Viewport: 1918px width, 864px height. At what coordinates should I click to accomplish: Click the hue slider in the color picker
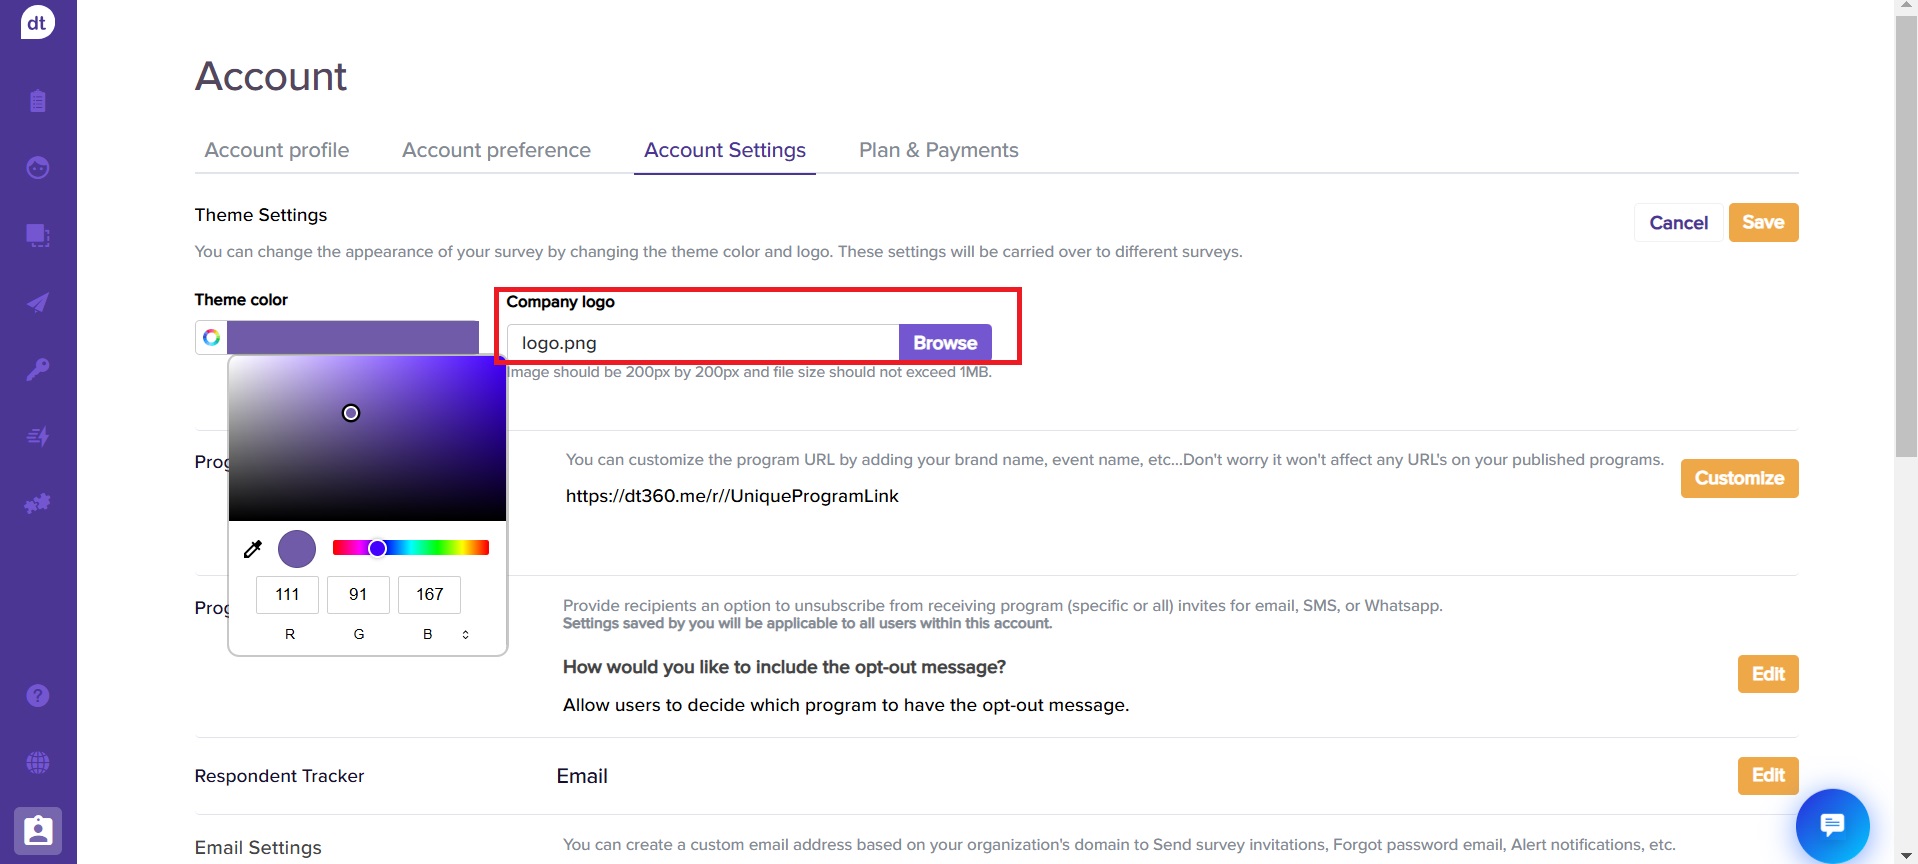(x=411, y=548)
